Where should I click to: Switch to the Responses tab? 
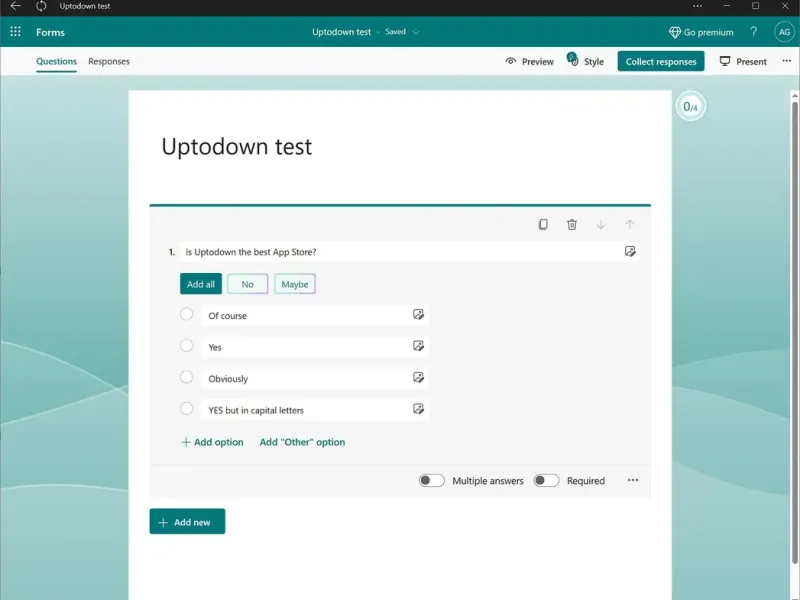[109, 61]
